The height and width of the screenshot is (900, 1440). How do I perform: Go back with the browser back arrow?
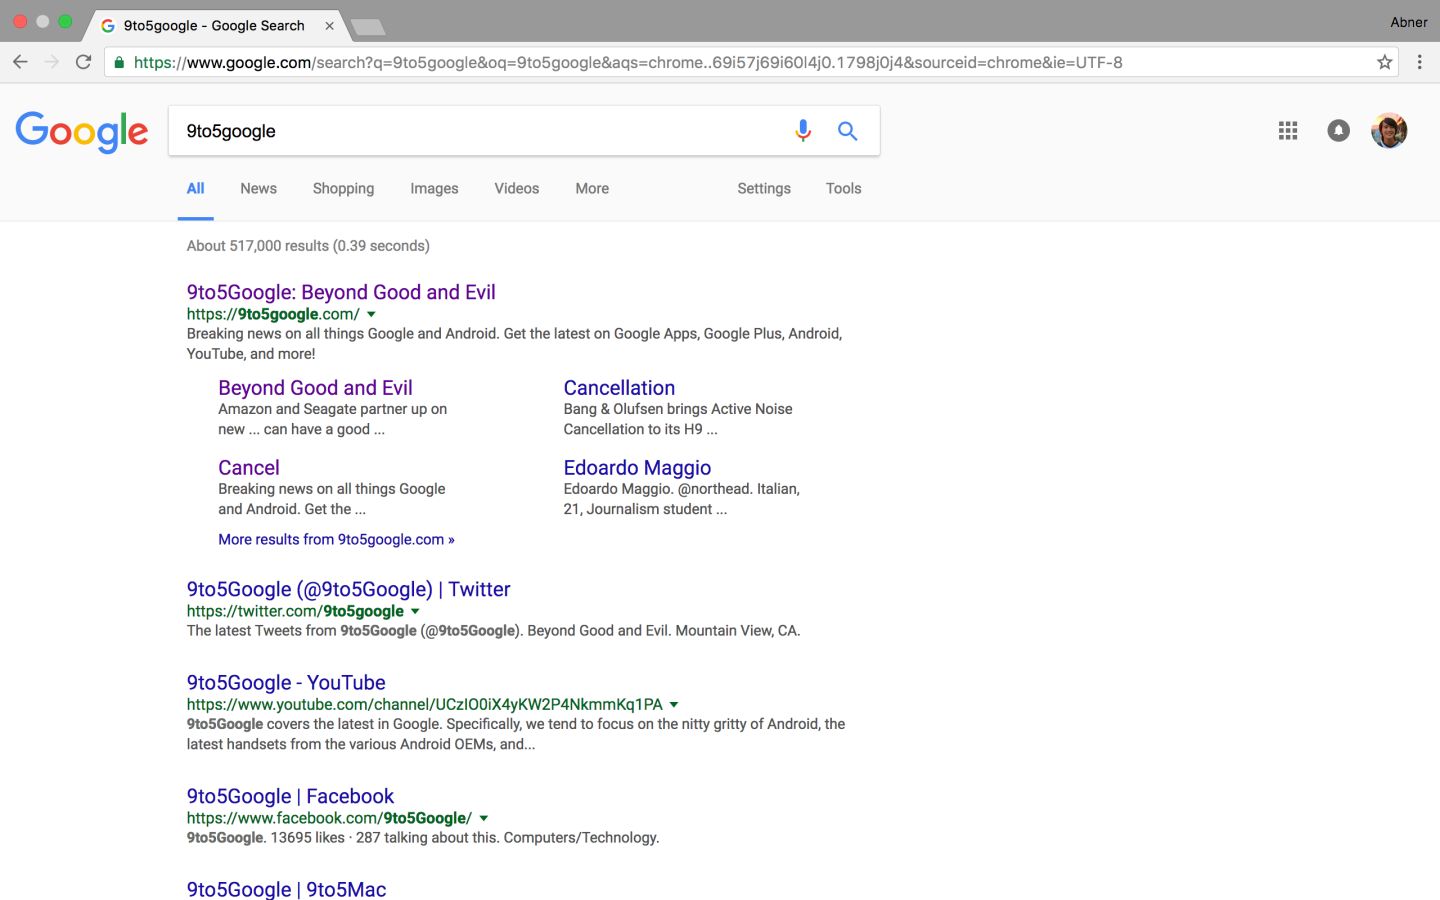pyautogui.click(x=20, y=62)
